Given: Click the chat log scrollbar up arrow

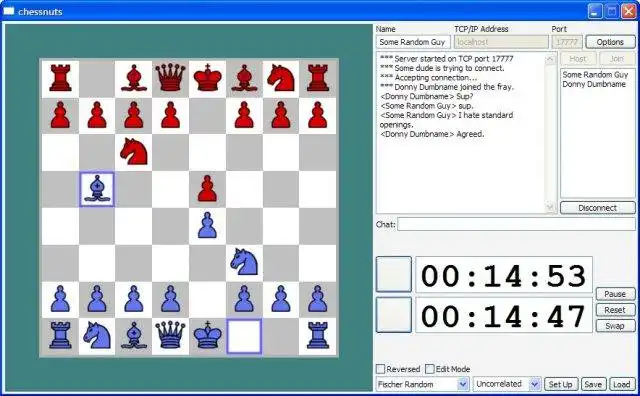Looking at the screenshot, I should click(551, 59).
